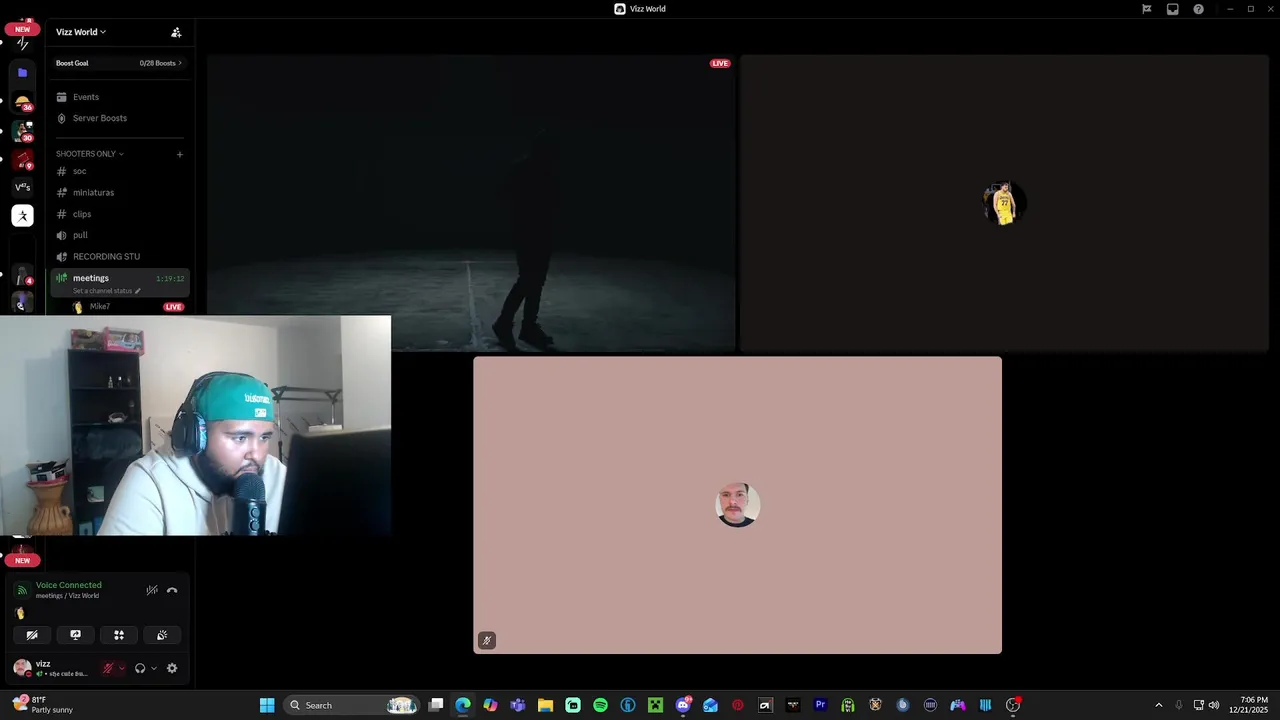
Task: Create channel with SHOOTERS ONLY plus icon
Action: click(180, 154)
